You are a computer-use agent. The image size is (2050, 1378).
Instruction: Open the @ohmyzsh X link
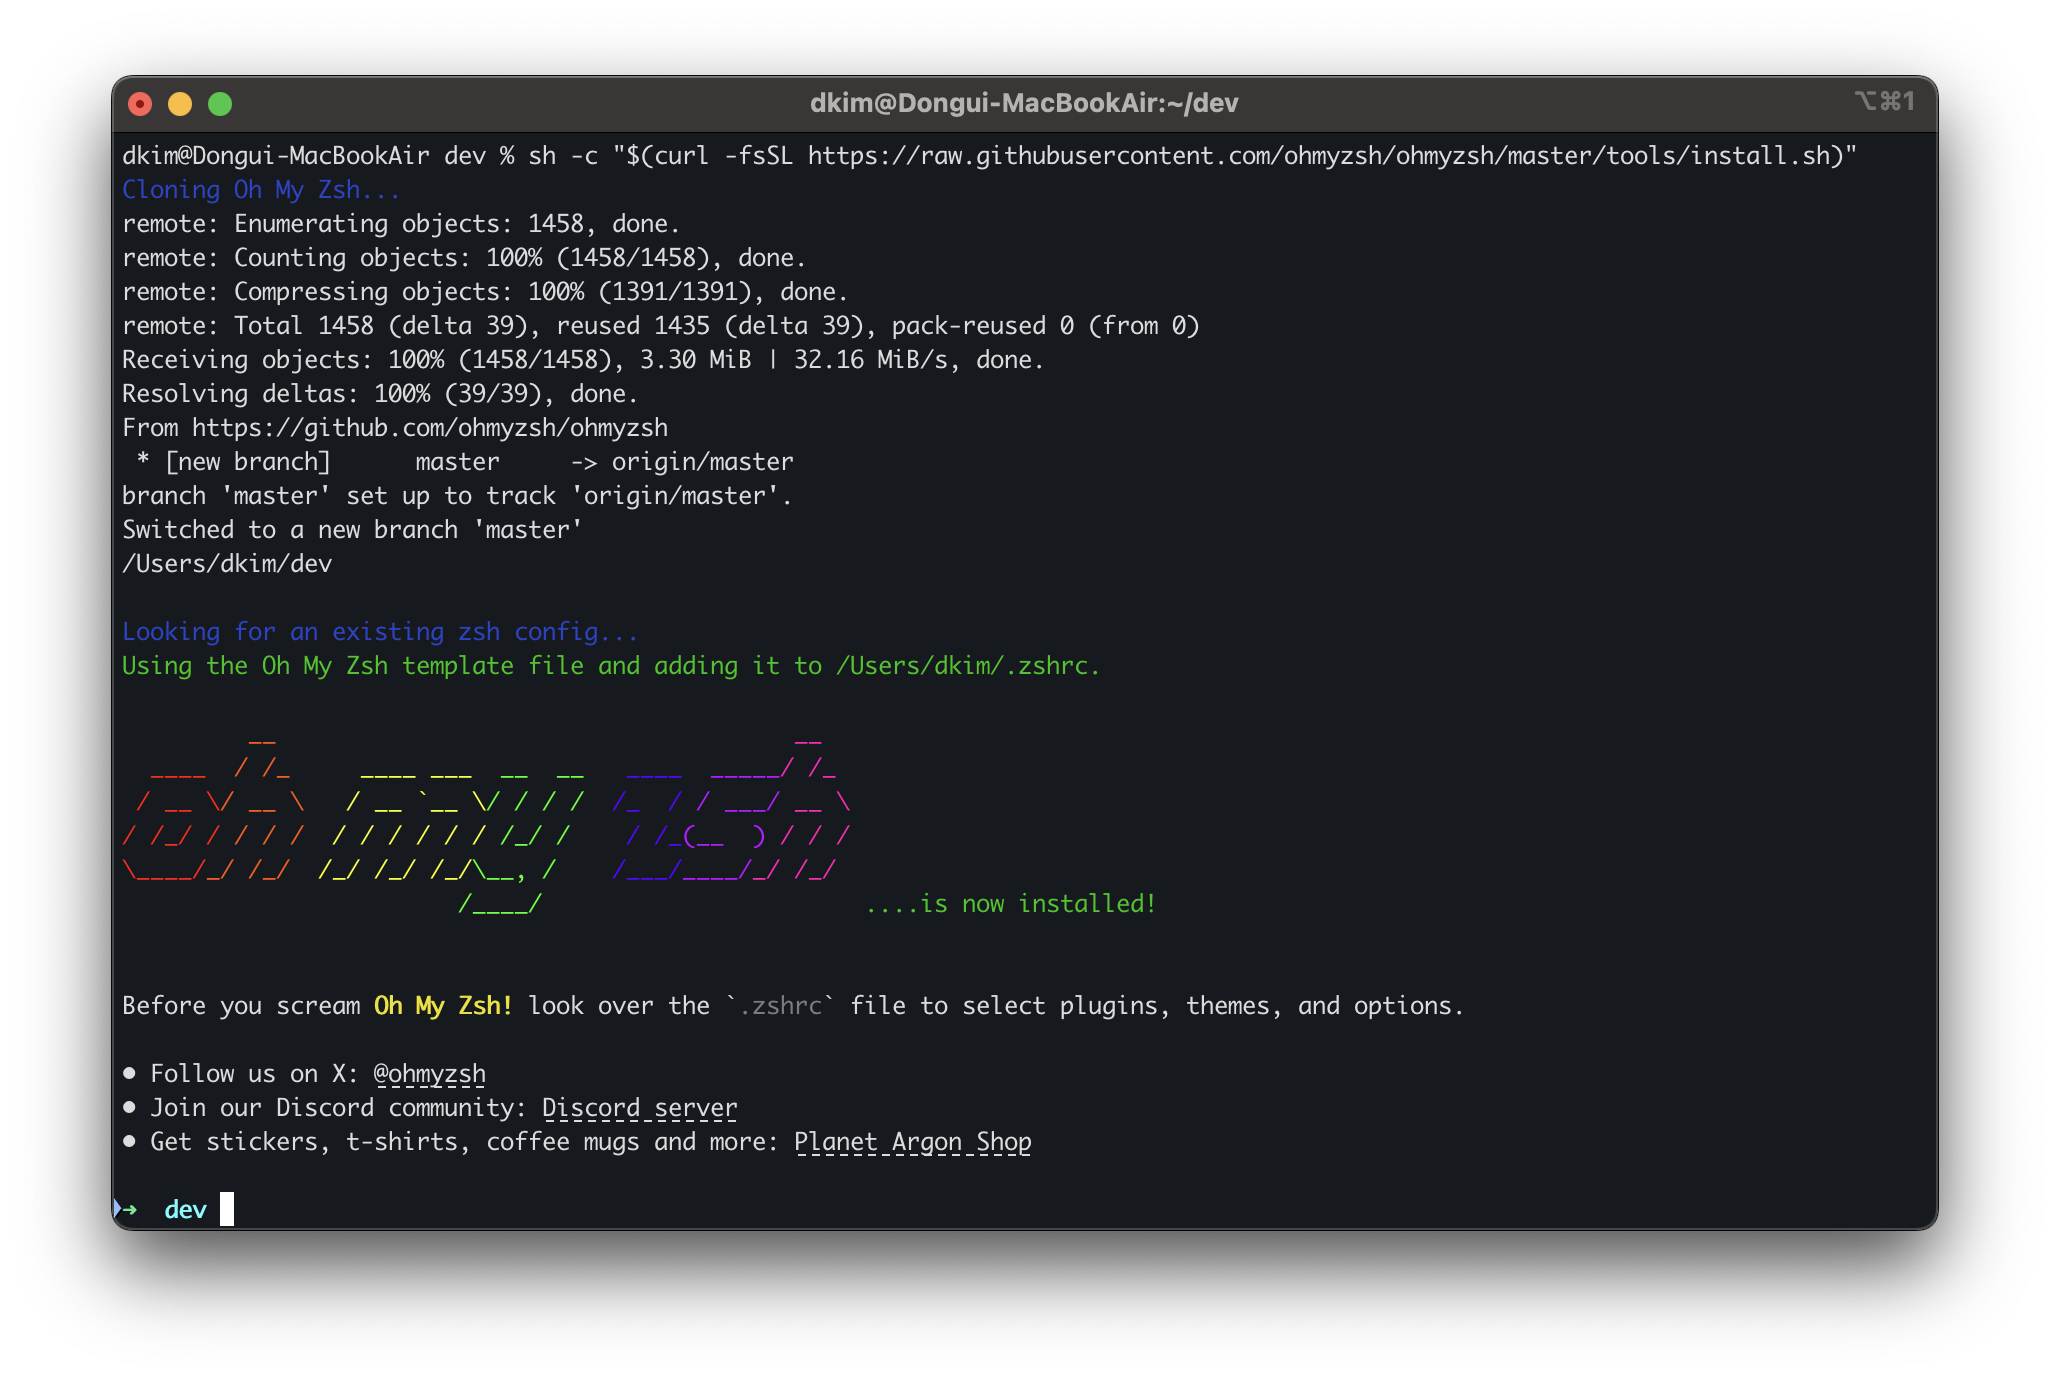[429, 1074]
